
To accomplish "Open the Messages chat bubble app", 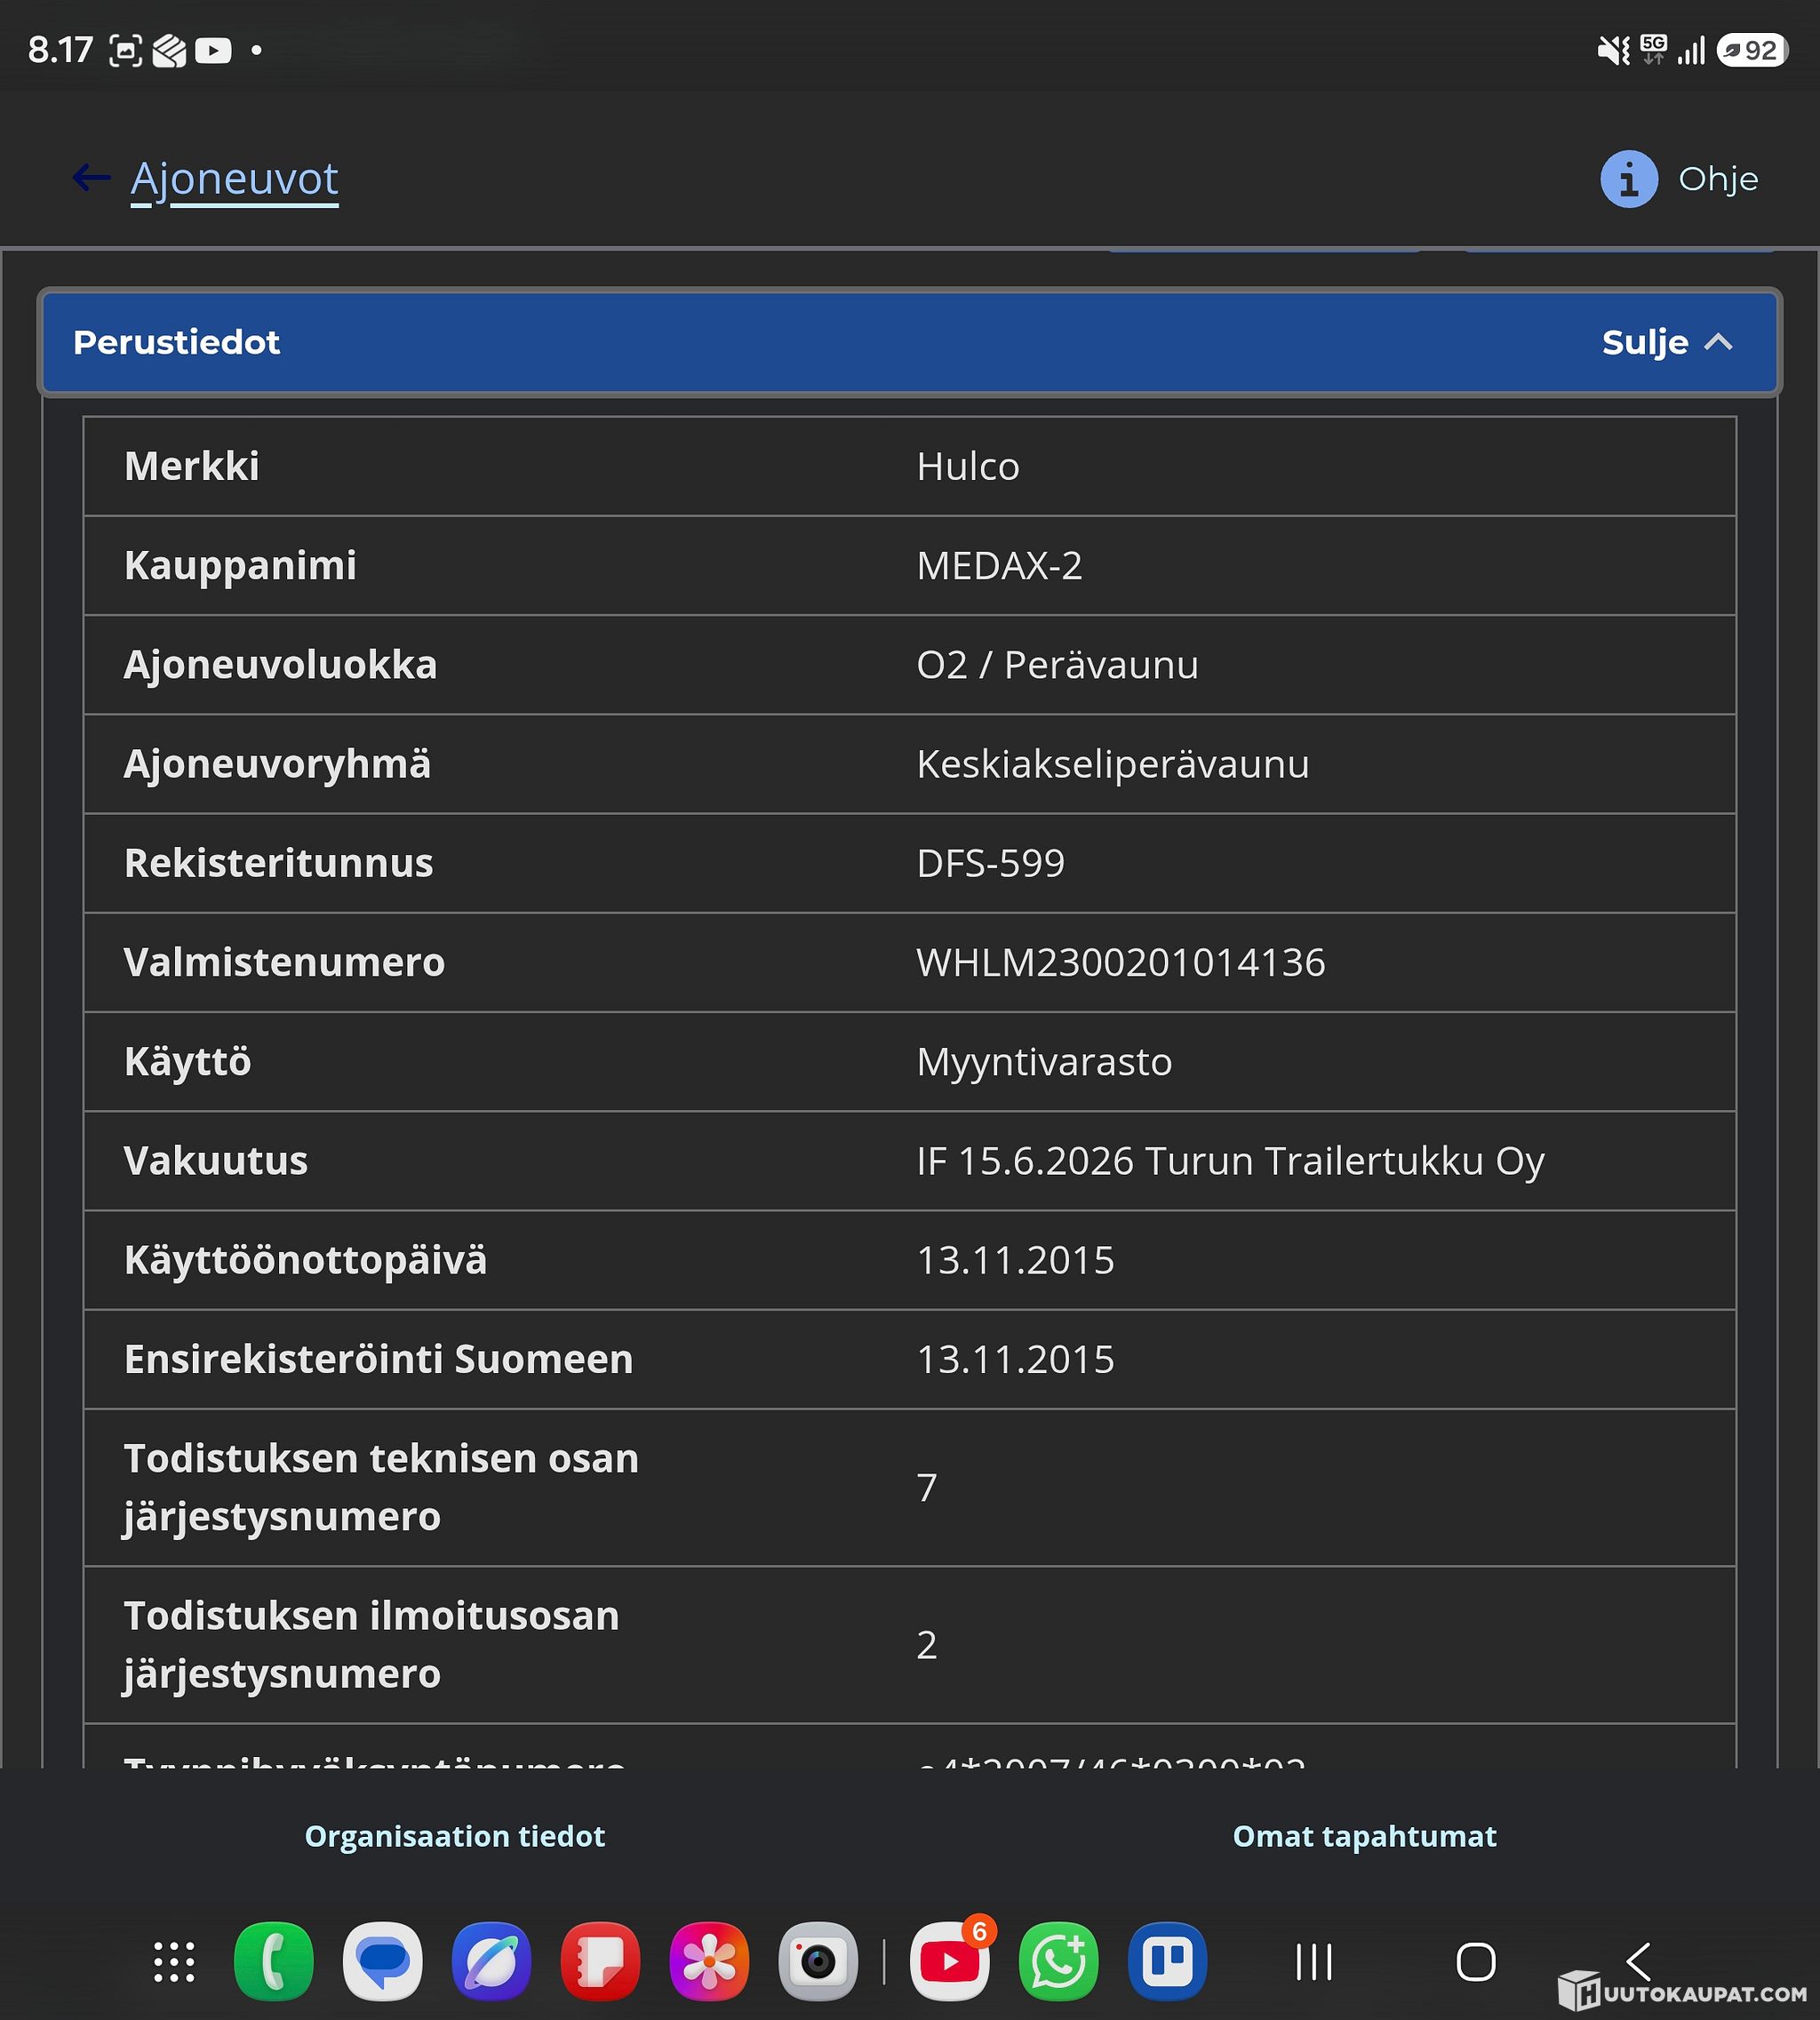I will tap(382, 1961).
